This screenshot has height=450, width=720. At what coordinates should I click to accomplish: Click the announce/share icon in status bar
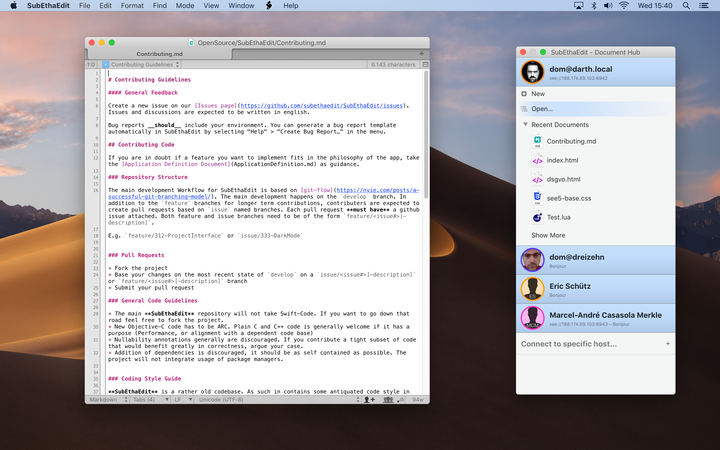click(x=401, y=399)
